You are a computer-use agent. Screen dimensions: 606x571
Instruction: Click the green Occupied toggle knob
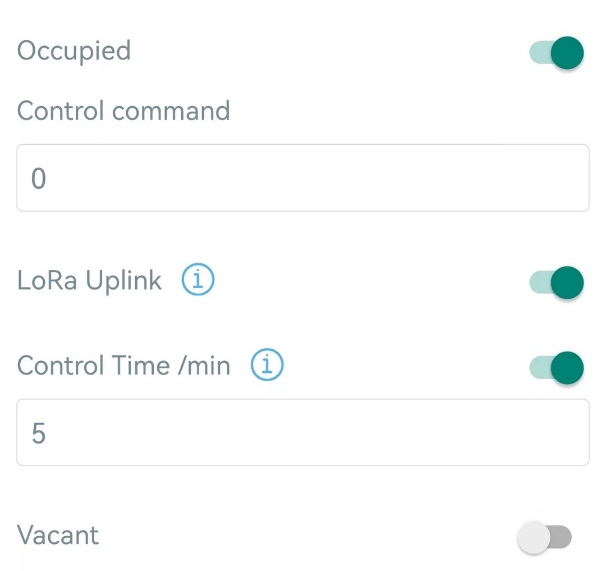point(567,52)
